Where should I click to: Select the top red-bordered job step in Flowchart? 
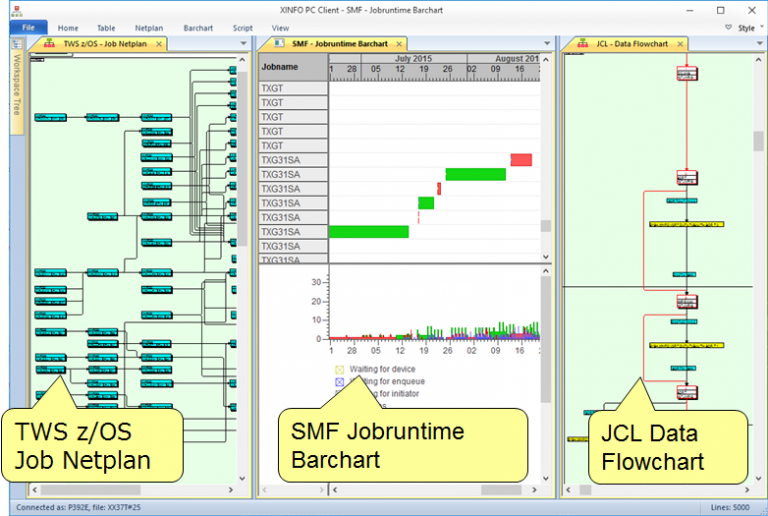(687, 73)
